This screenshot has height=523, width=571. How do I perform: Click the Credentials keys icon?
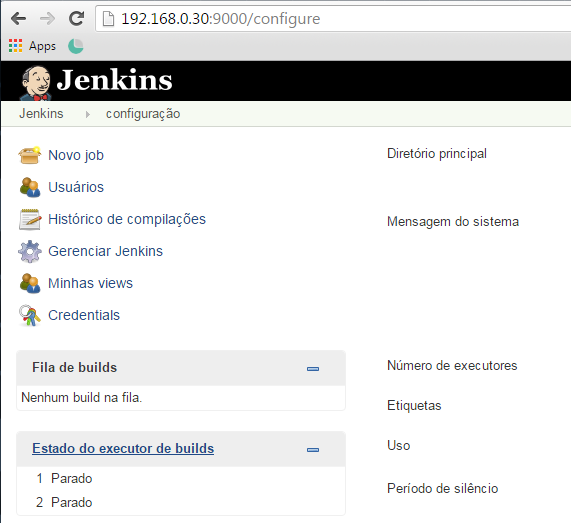tap(29, 315)
